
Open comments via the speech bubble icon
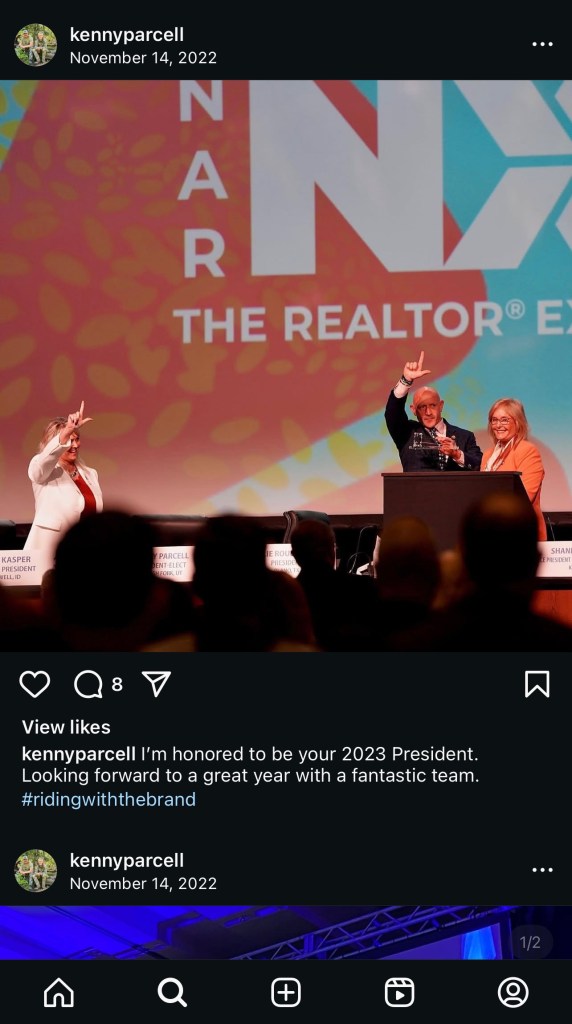[x=88, y=684]
